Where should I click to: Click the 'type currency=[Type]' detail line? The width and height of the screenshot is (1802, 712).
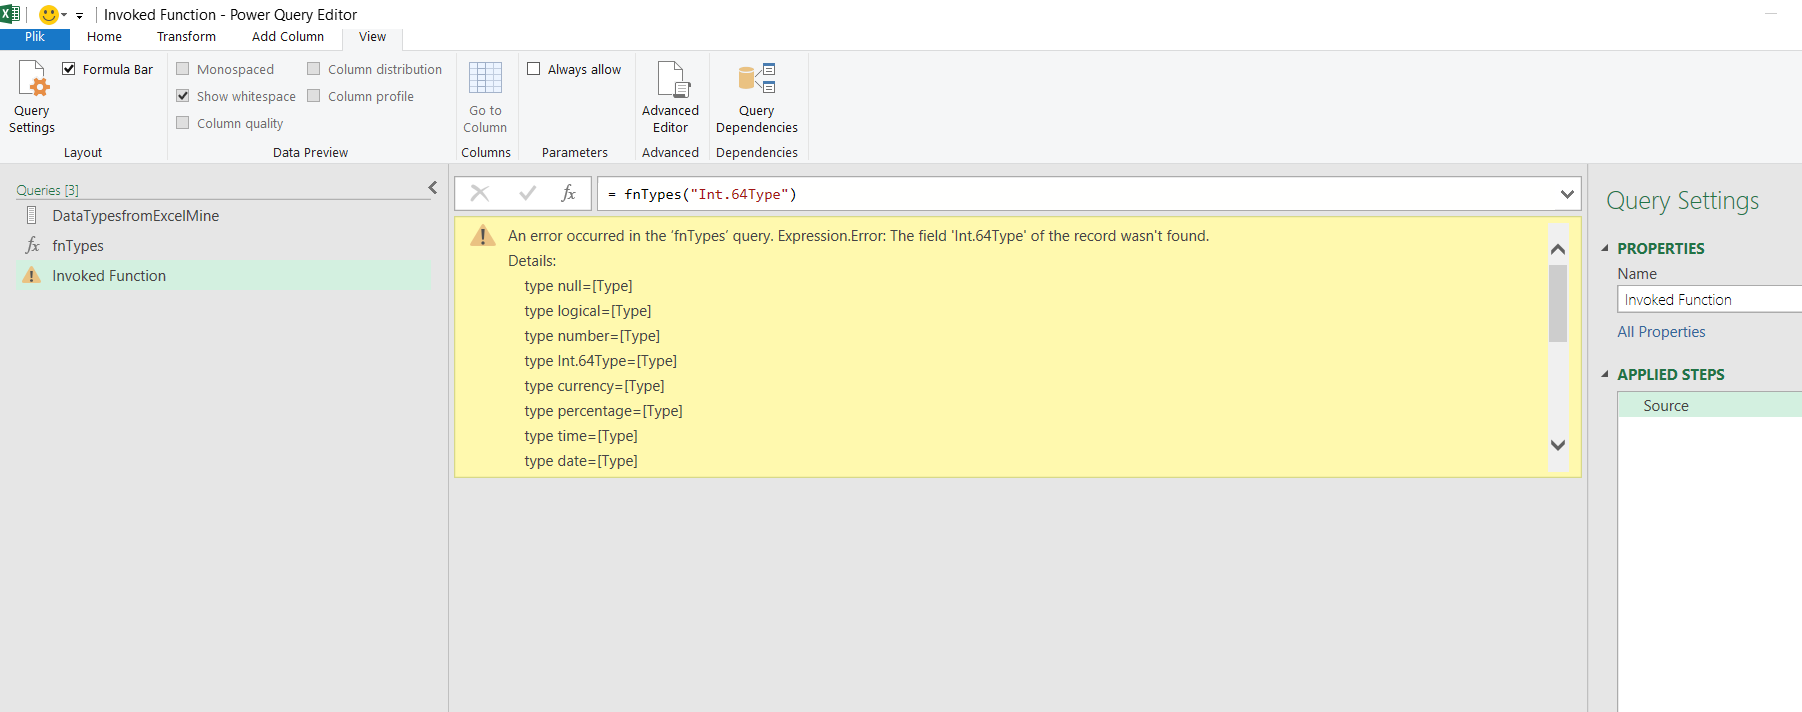coord(594,386)
